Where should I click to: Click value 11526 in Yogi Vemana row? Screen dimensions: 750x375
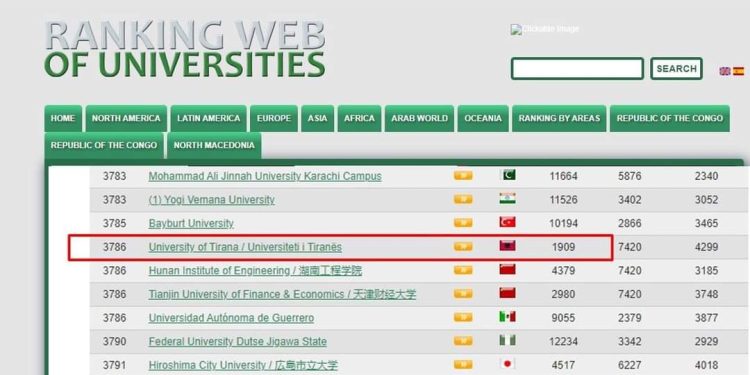coord(563,200)
